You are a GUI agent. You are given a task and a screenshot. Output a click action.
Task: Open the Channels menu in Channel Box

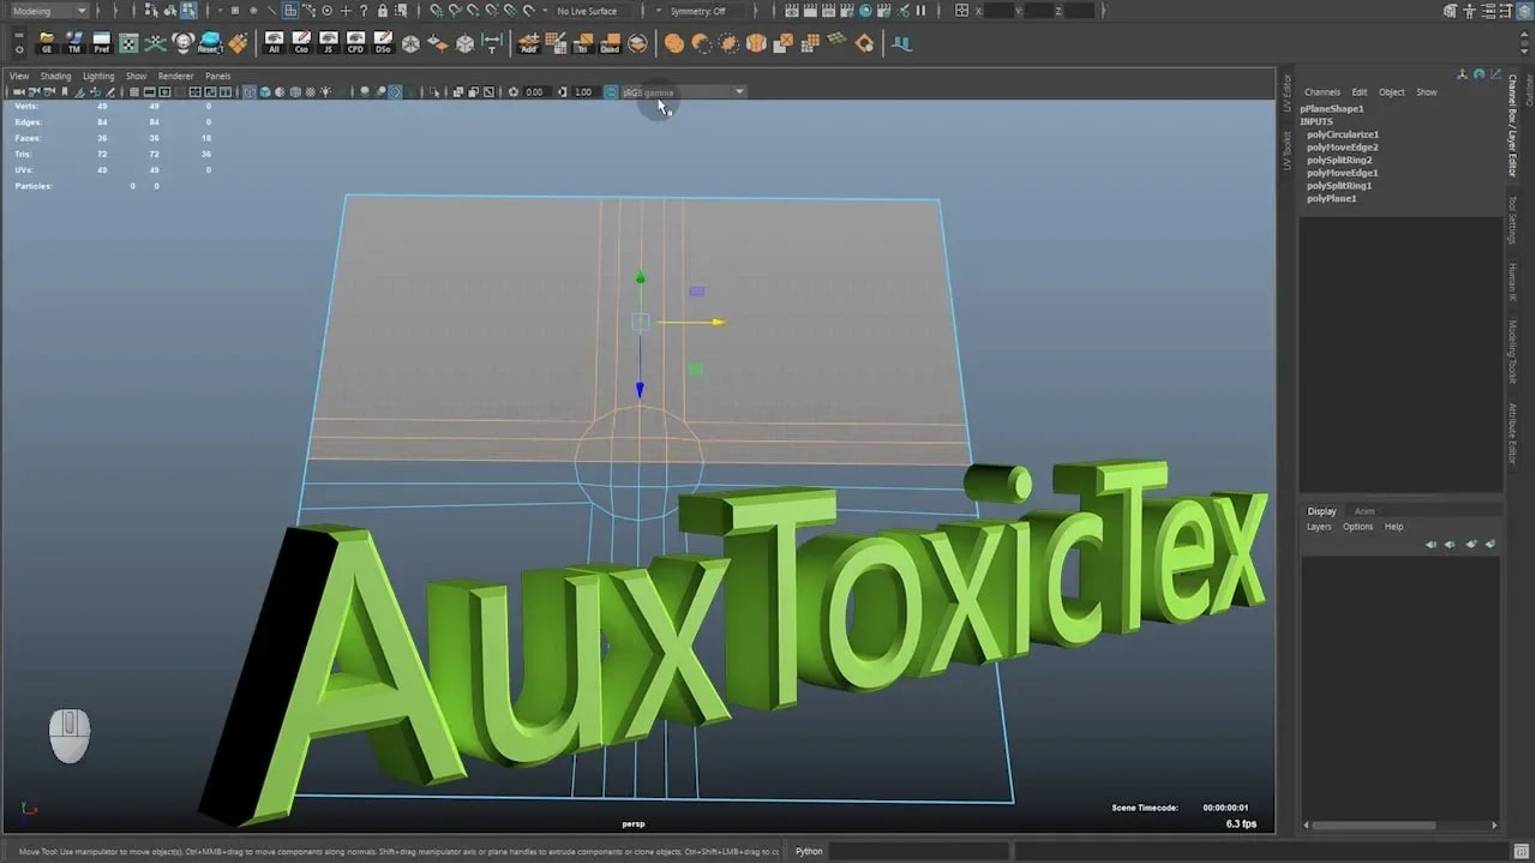[1322, 92]
